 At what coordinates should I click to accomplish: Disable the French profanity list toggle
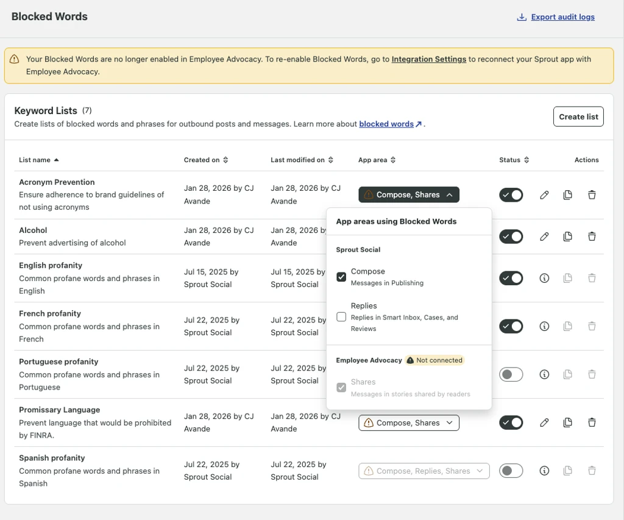(x=511, y=326)
